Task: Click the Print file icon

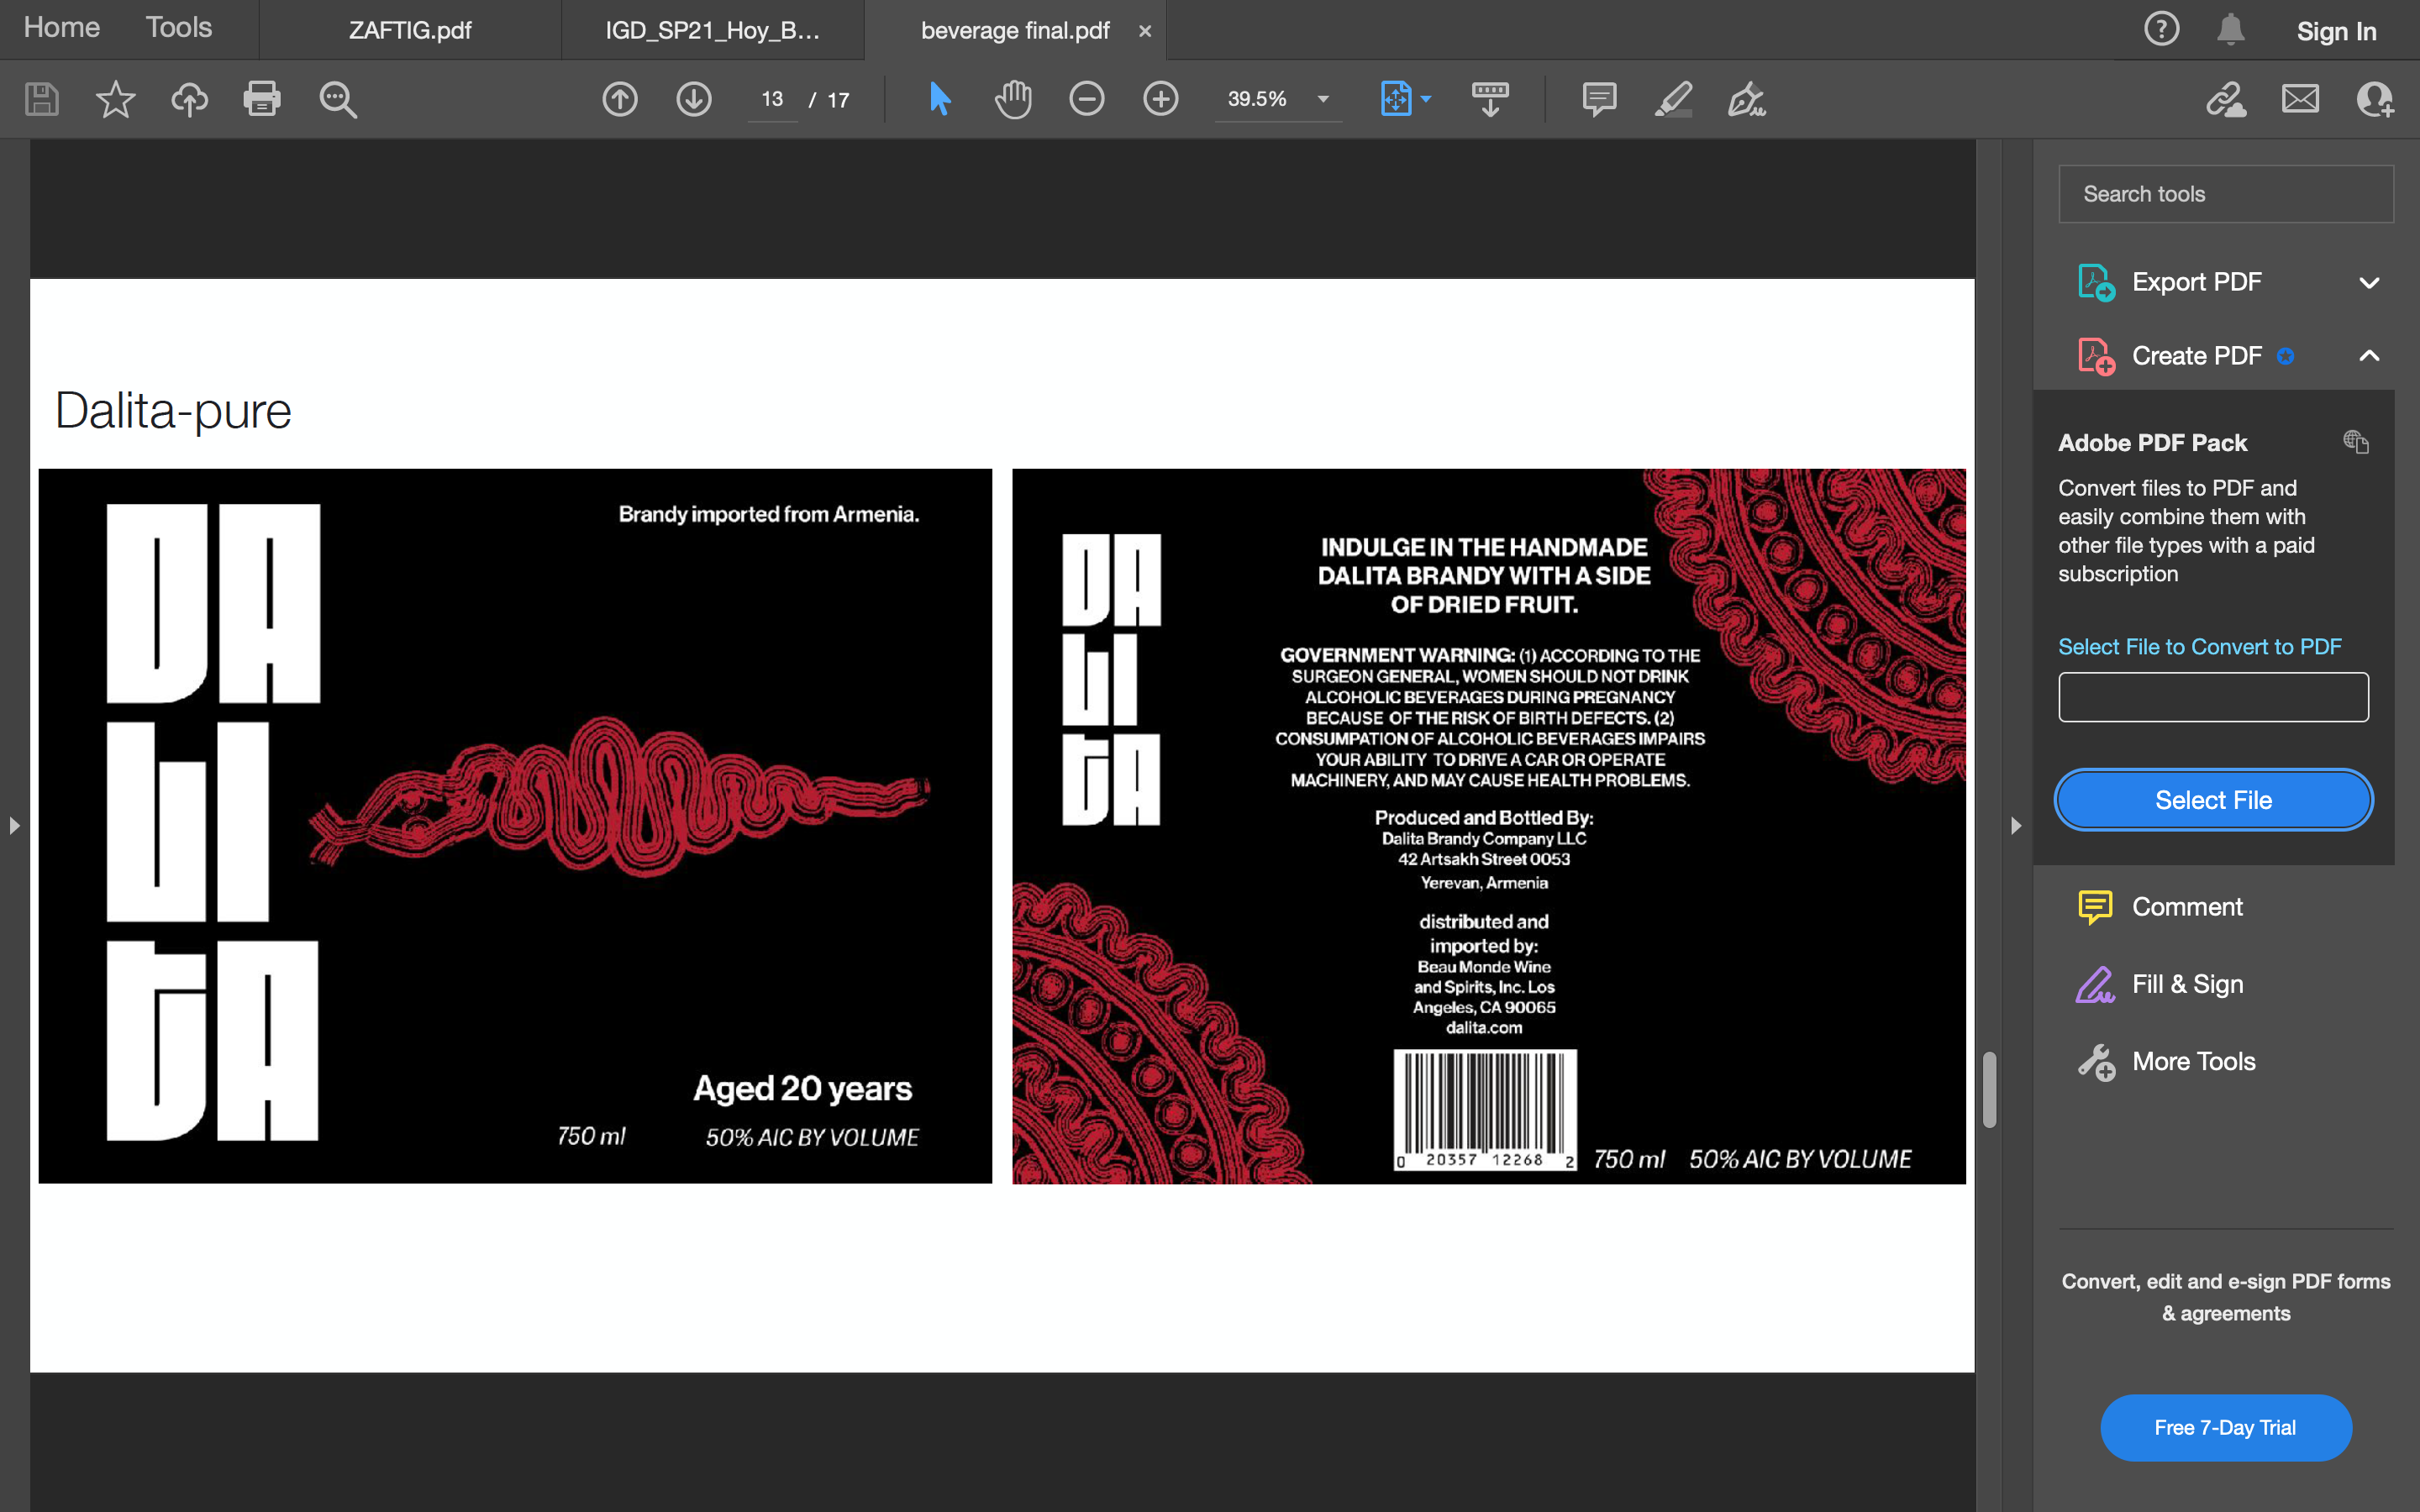Action: tap(262, 99)
